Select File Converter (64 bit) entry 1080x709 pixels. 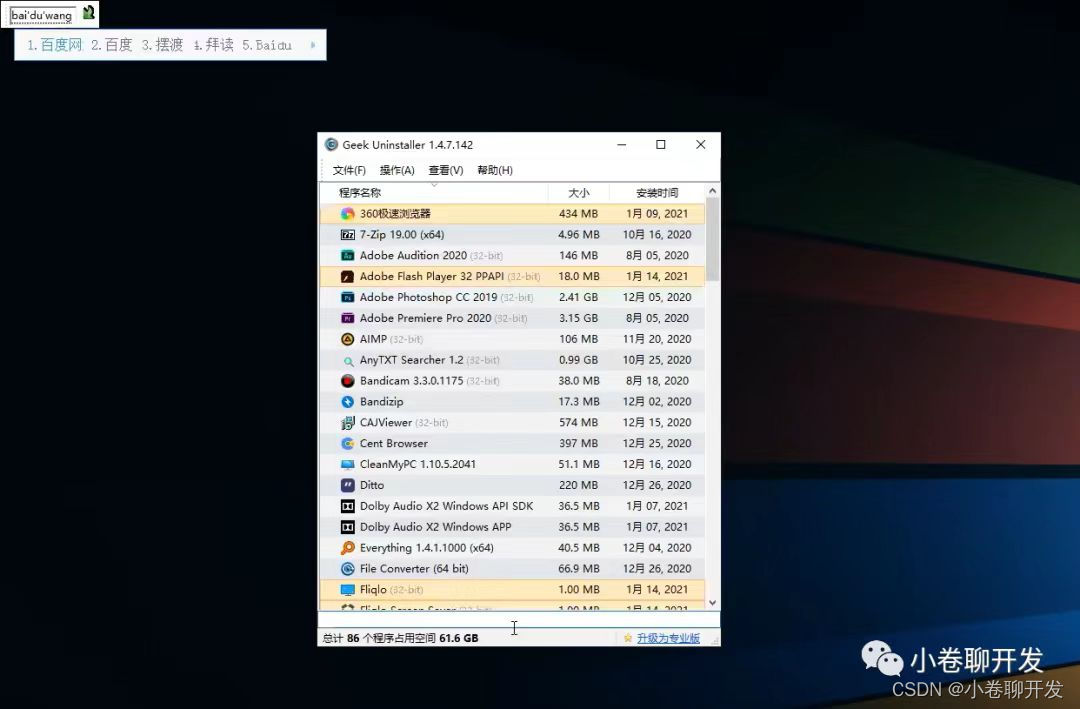414,569
